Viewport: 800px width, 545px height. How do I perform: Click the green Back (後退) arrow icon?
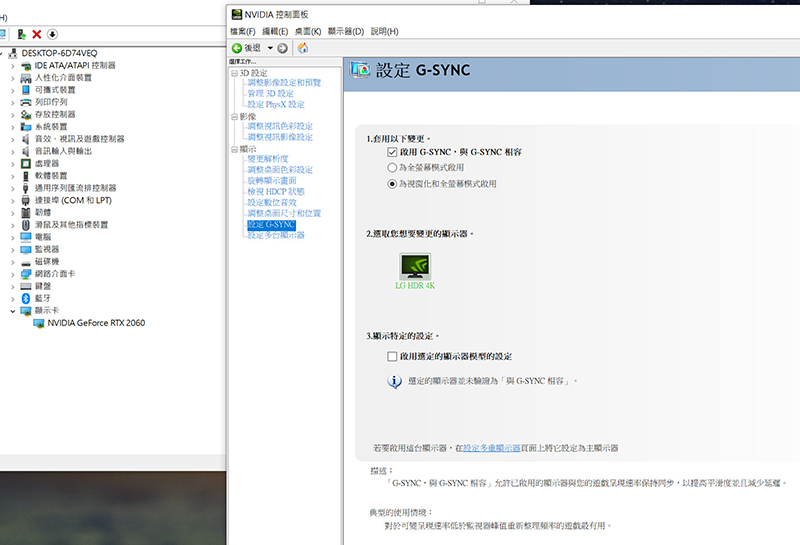pos(237,48)
